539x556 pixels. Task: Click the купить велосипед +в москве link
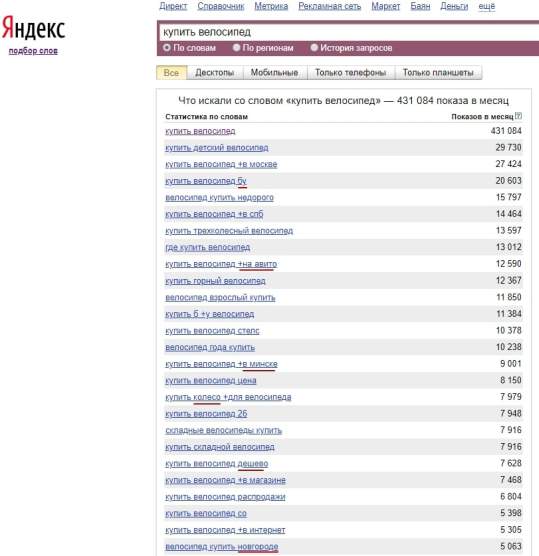221,164
